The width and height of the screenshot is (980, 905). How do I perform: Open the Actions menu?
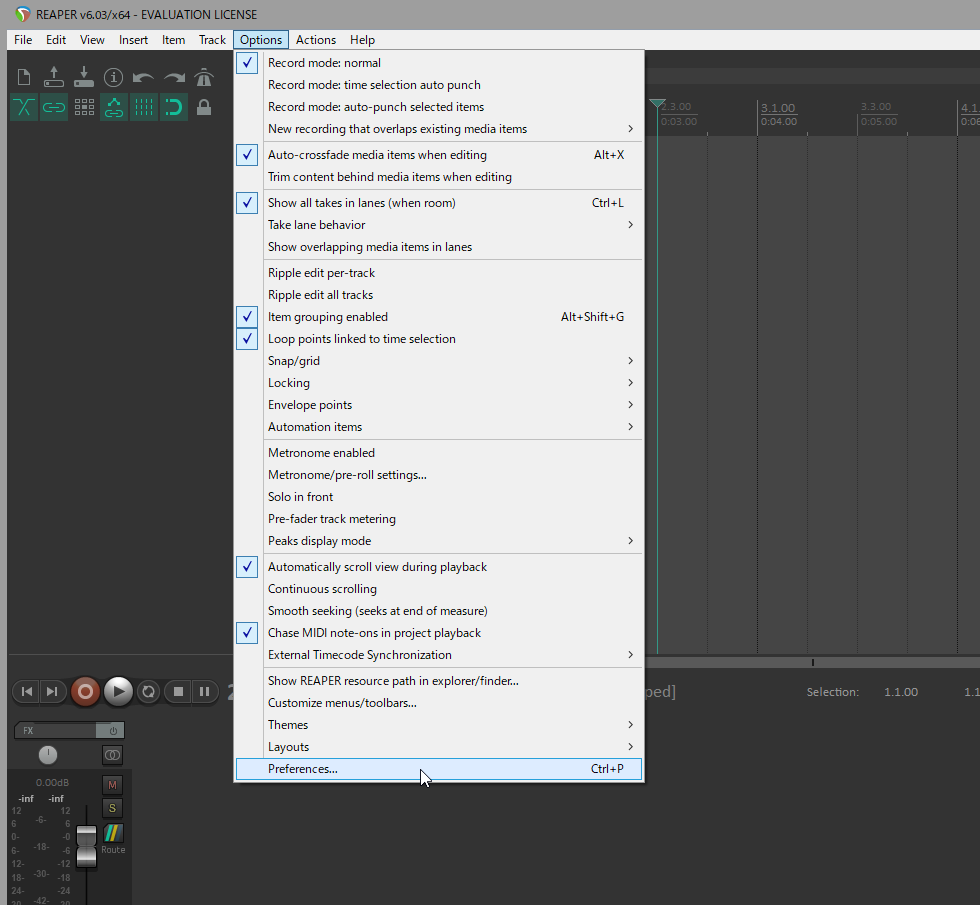point(316,40)
